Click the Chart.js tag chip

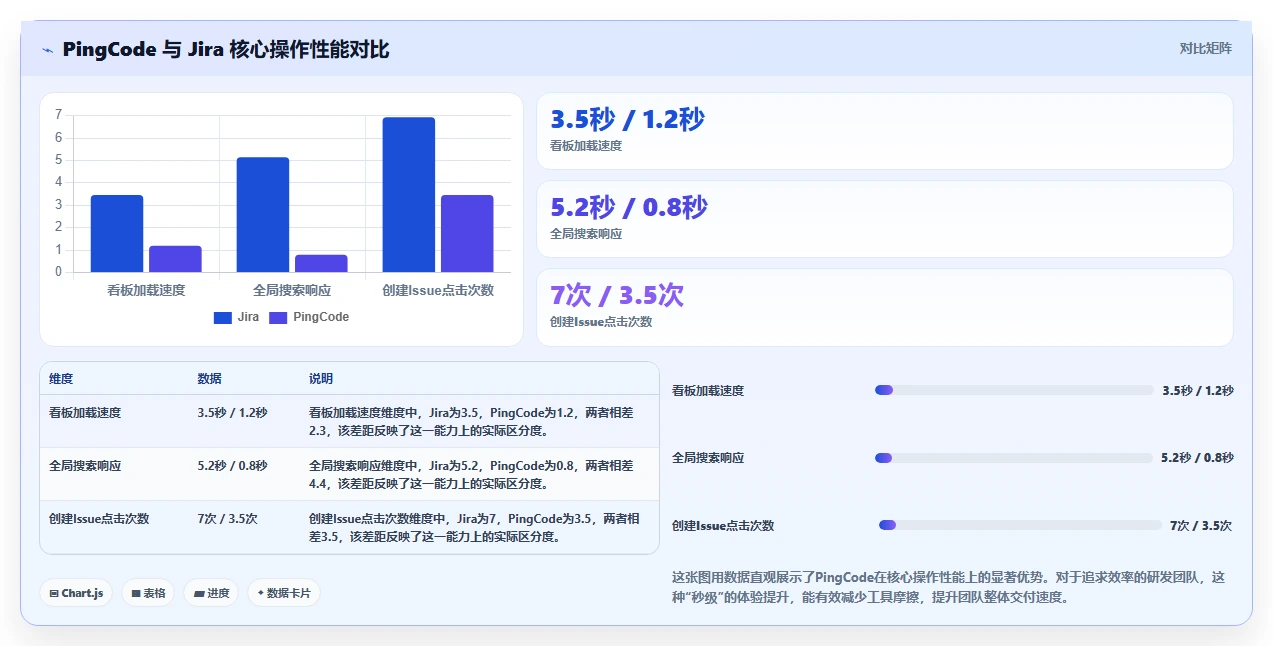tap(77, 593)
